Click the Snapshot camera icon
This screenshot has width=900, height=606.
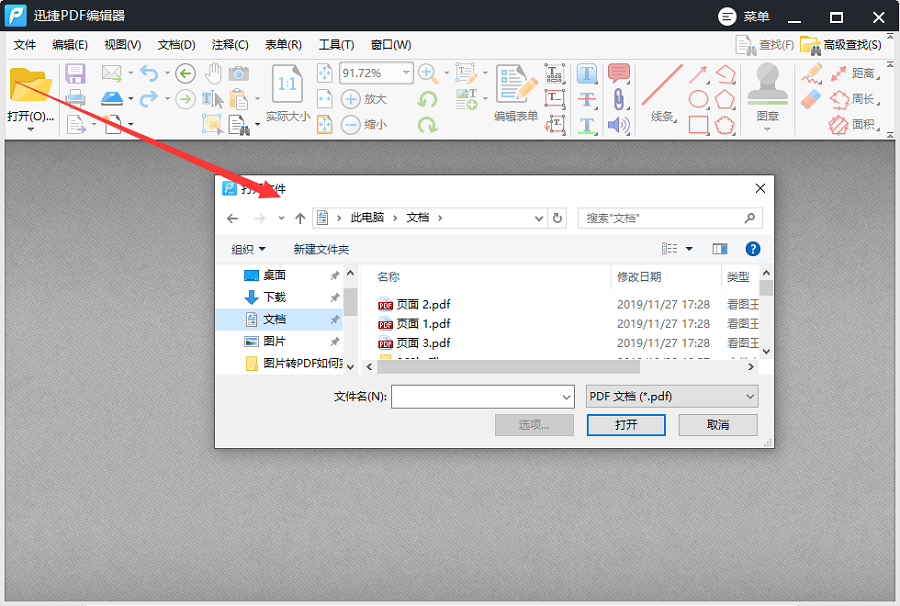click(239, 73)
